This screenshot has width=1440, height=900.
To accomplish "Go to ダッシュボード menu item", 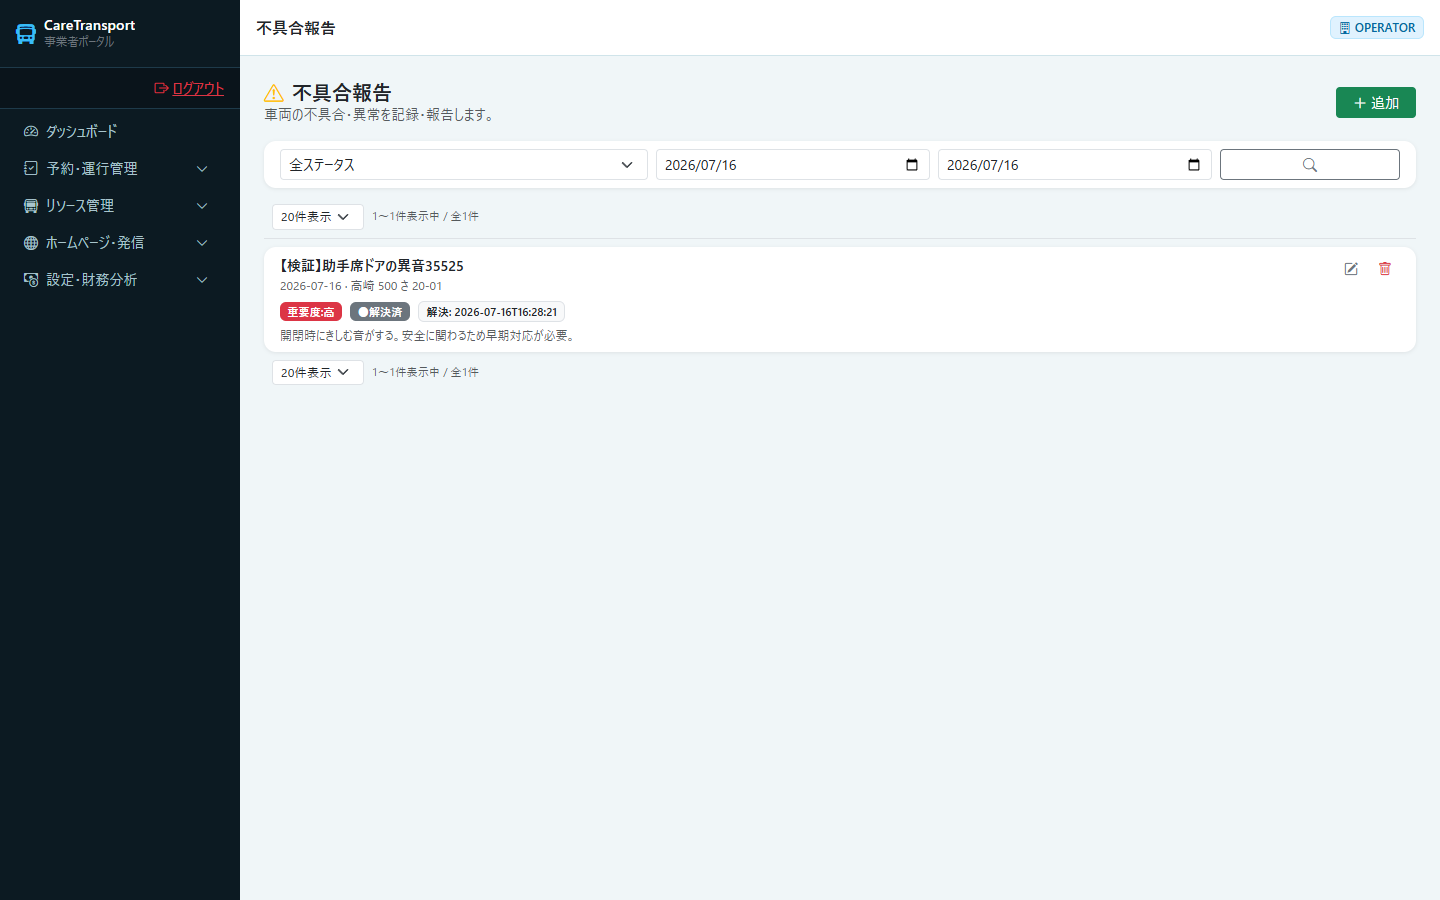I will click(120, 131).
